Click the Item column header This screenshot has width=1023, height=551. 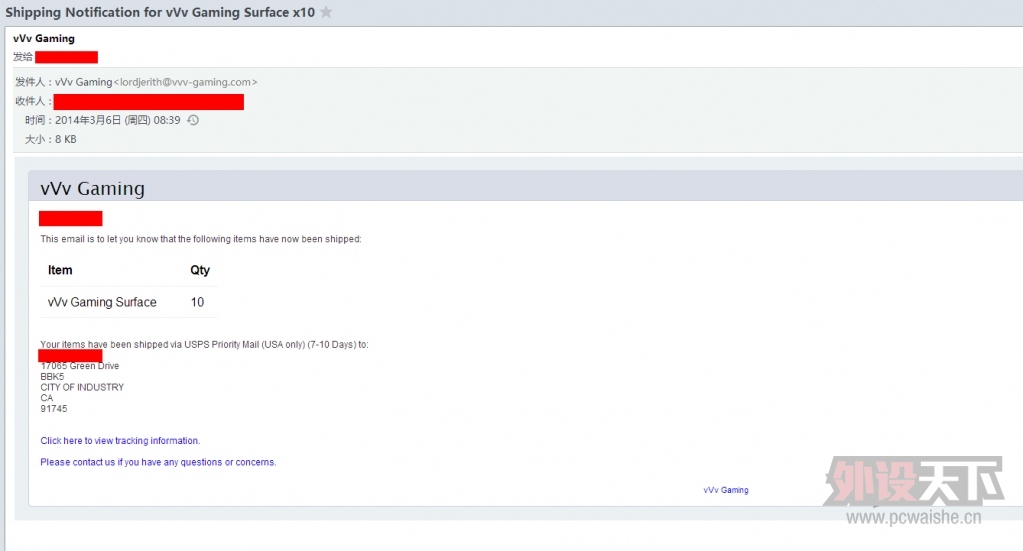pyautogui.click(x=60, y=270)
